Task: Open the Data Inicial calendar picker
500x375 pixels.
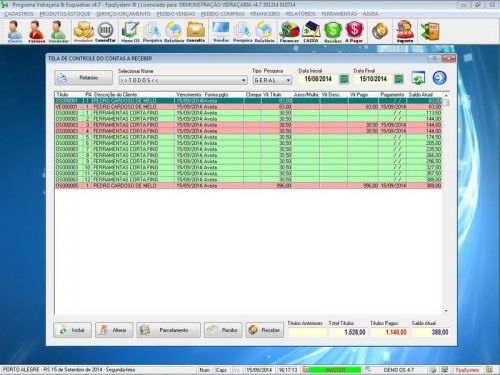Action: pos(344,79)
